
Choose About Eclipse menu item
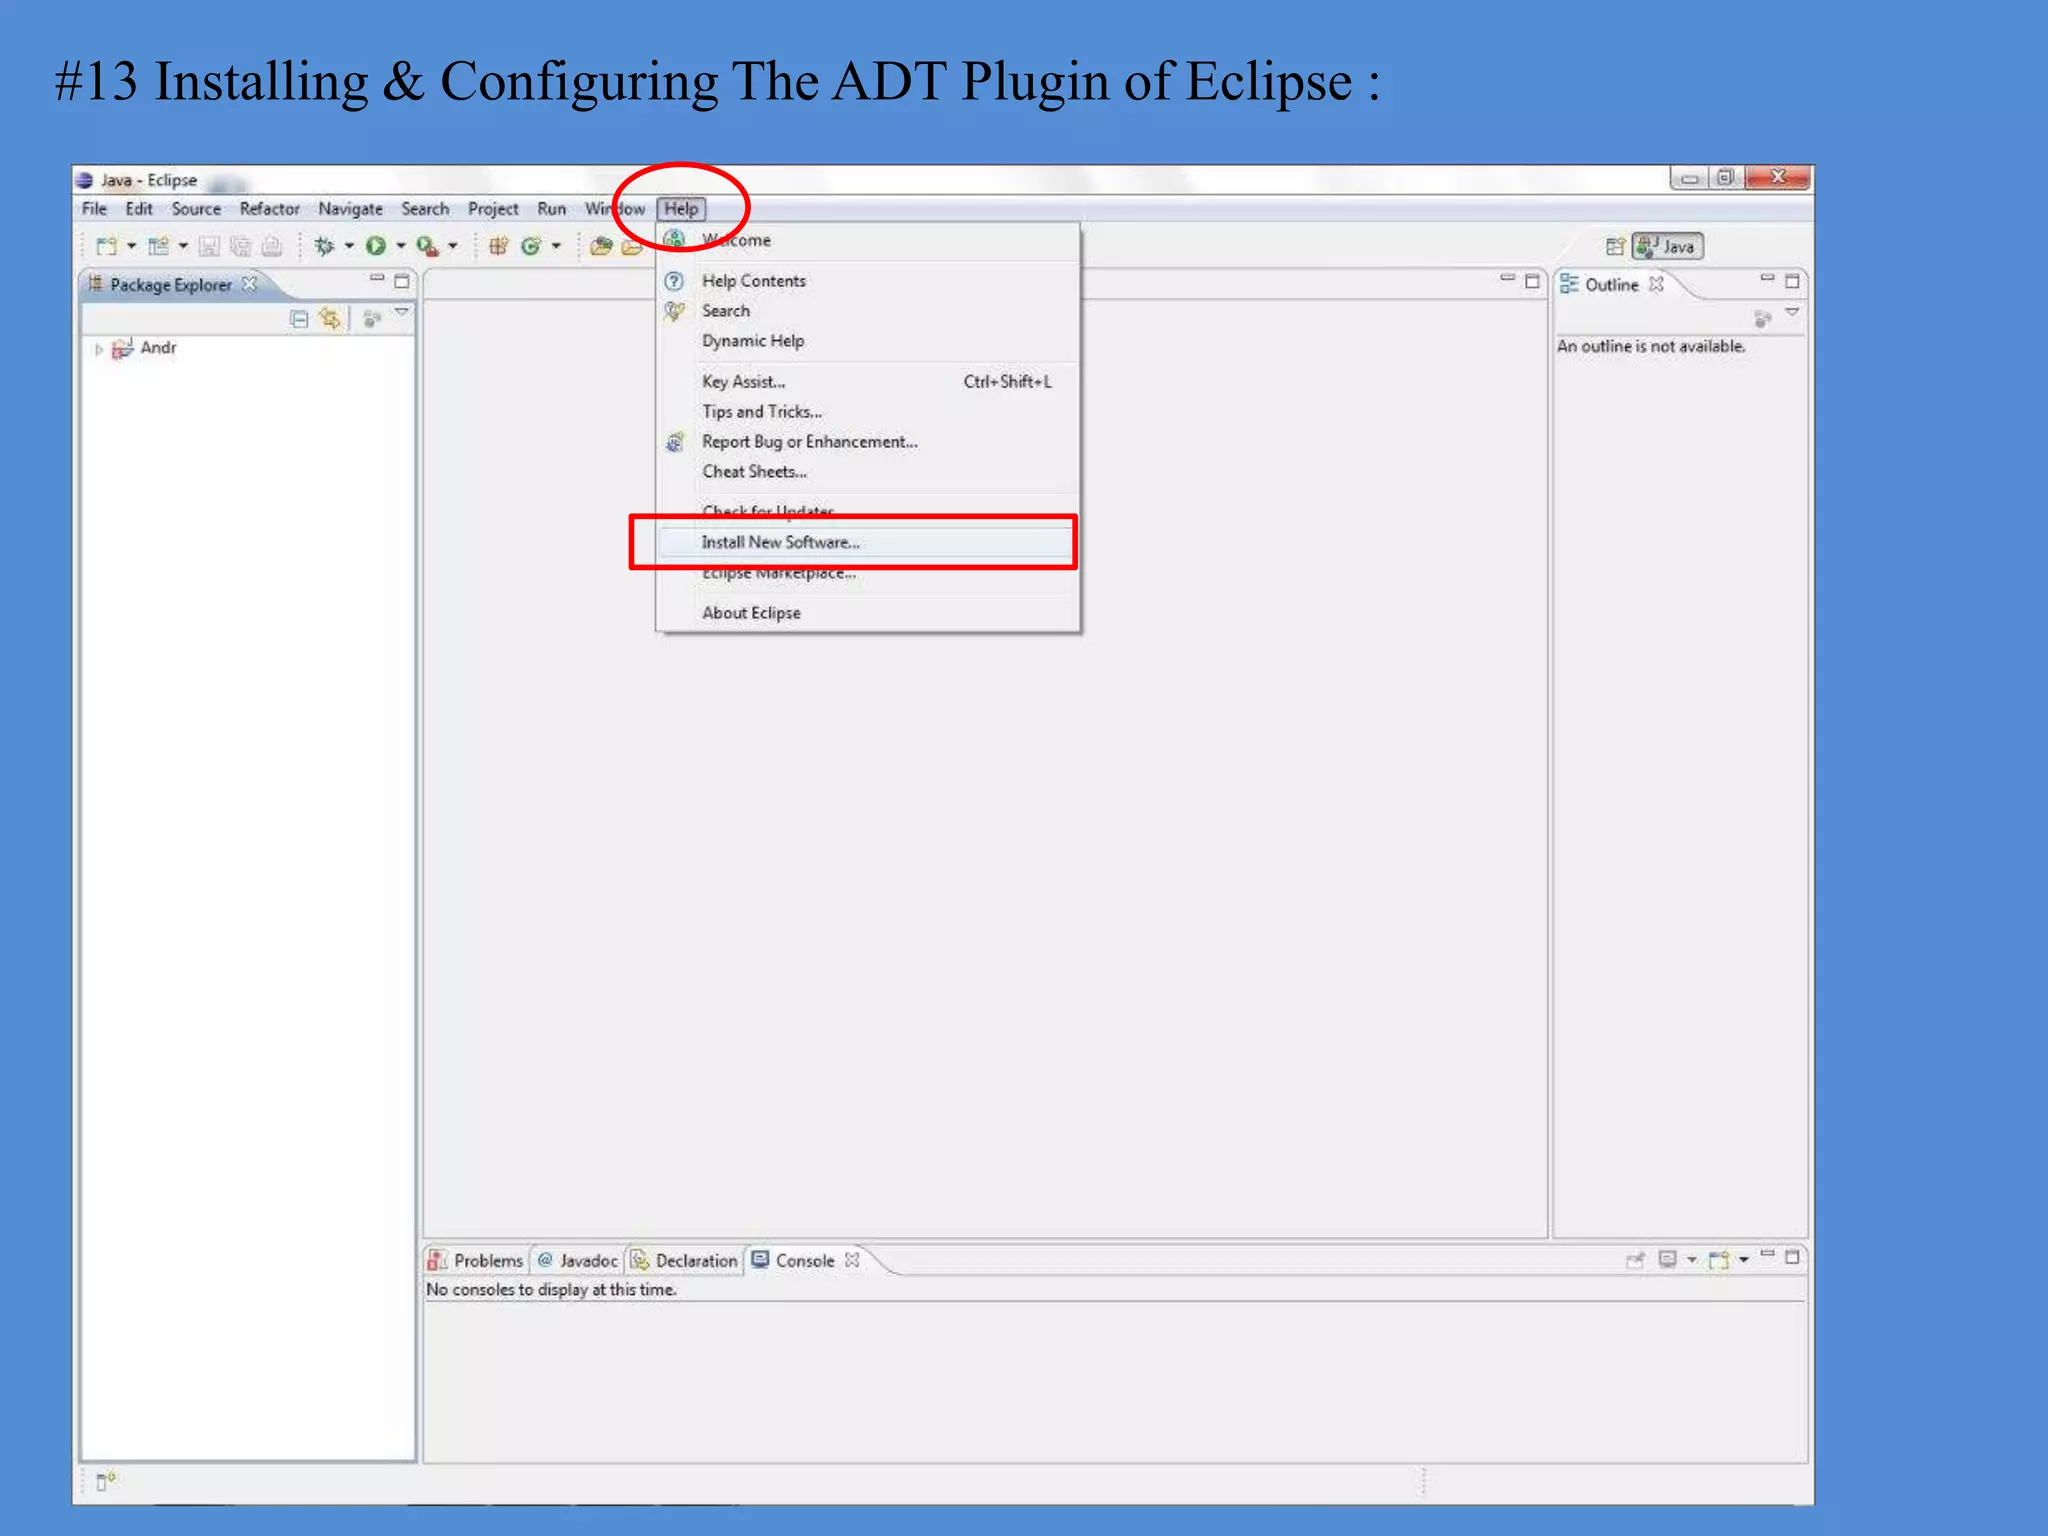coord(868,613)
